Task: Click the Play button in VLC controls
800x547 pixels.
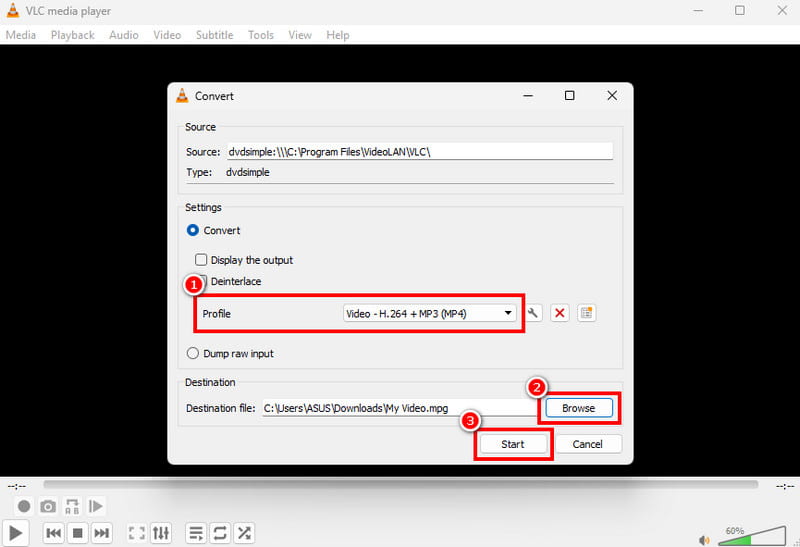Action: point(16,533)
